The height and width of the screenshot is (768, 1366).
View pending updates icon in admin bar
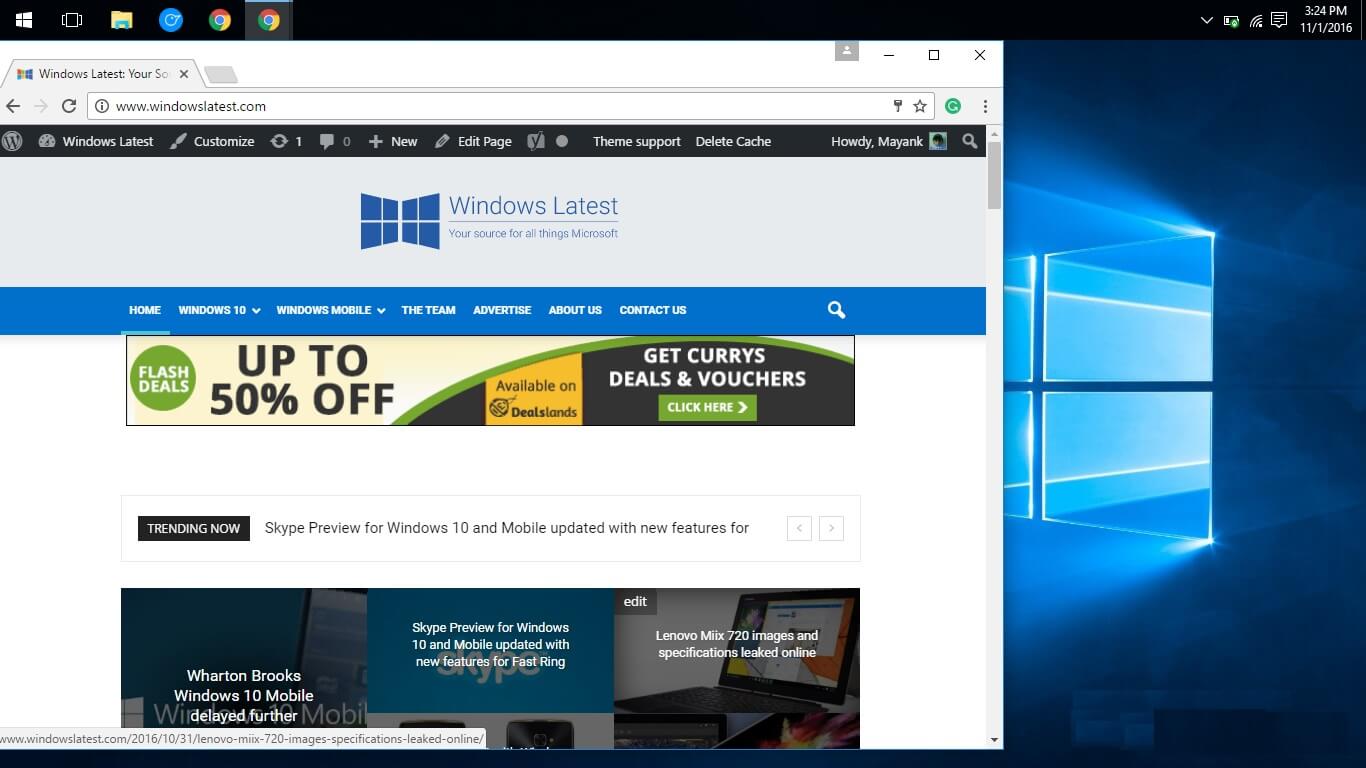(x=285, y=141)
